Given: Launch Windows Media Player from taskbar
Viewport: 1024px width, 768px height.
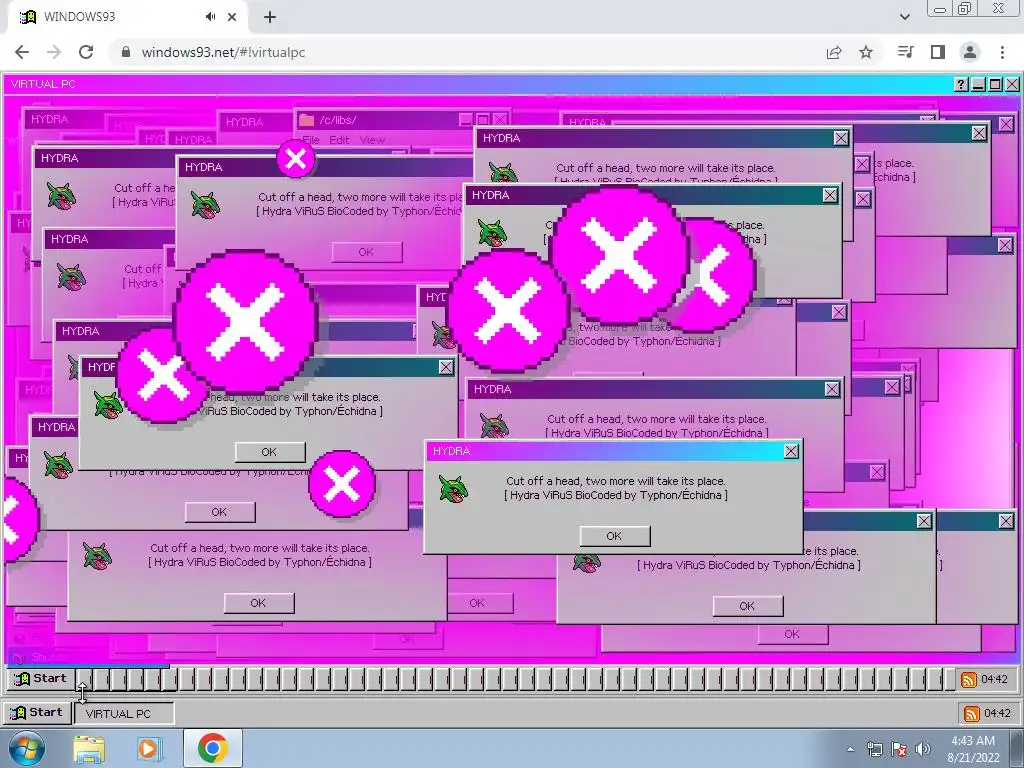Looking at the screenshot, I should pyautogui.click(x=148, y=748).
